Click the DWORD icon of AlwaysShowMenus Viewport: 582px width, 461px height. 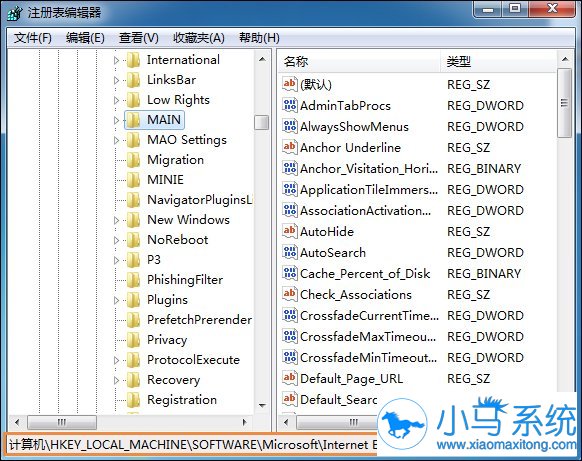[290, 126]
